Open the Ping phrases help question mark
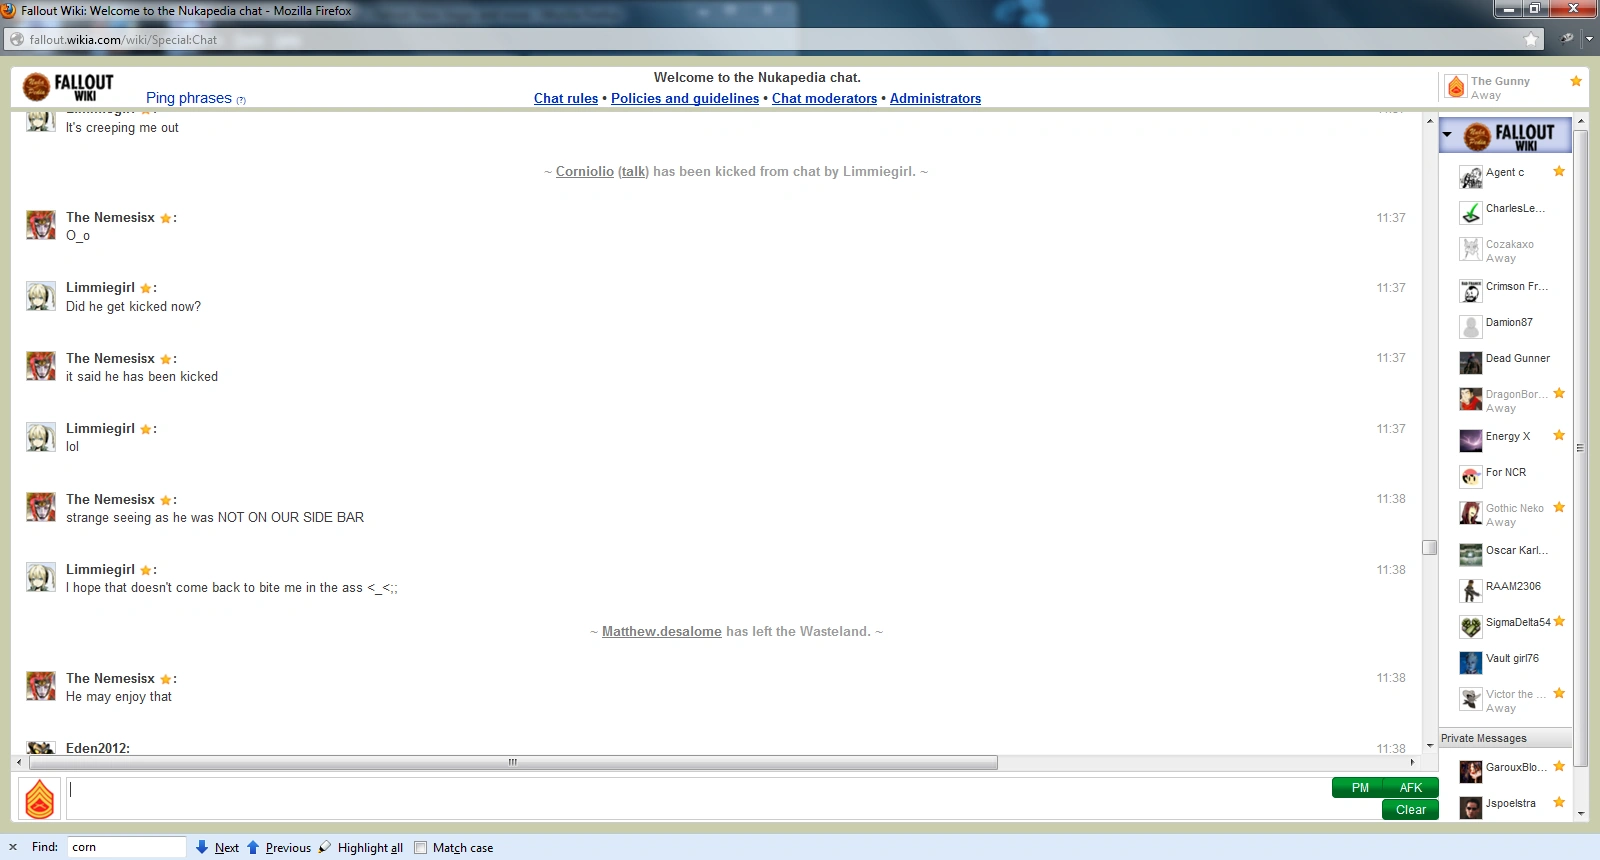Viewport: 1600px width, 860px height. (x=241, y=100)
